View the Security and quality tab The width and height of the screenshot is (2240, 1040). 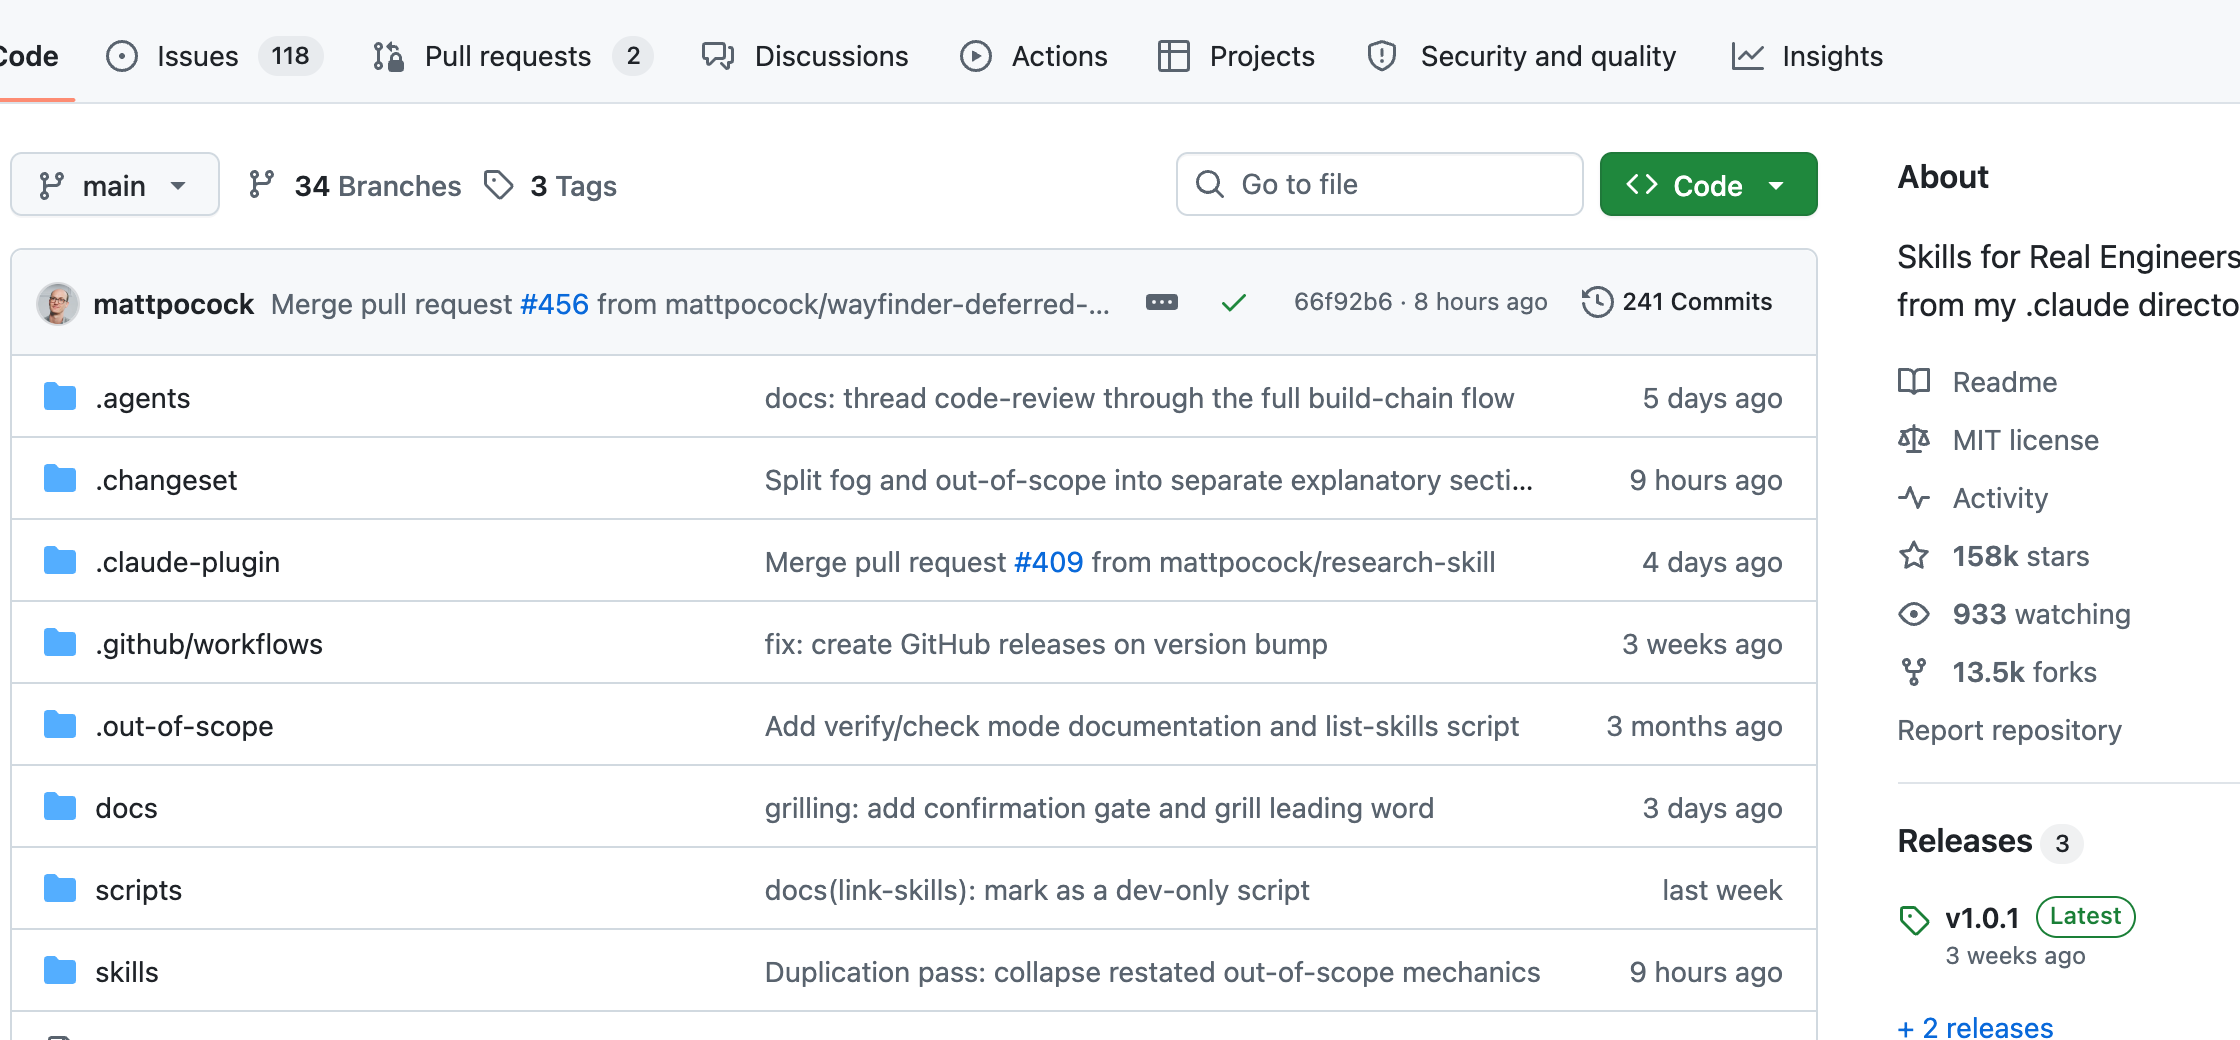(x=1521, y=56)
